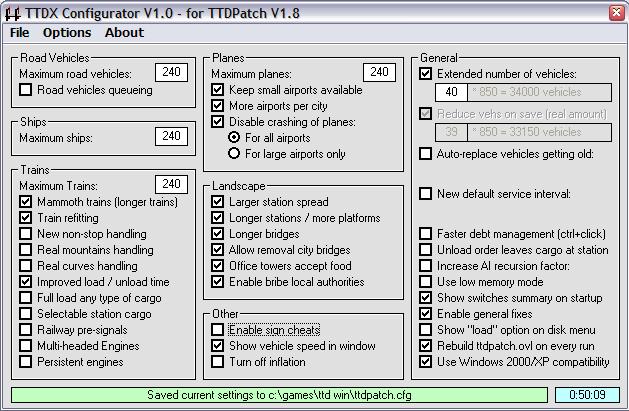Edit the Maximum Trains field
This screenshot has width=629, height=411.
[x=171, y=184]
